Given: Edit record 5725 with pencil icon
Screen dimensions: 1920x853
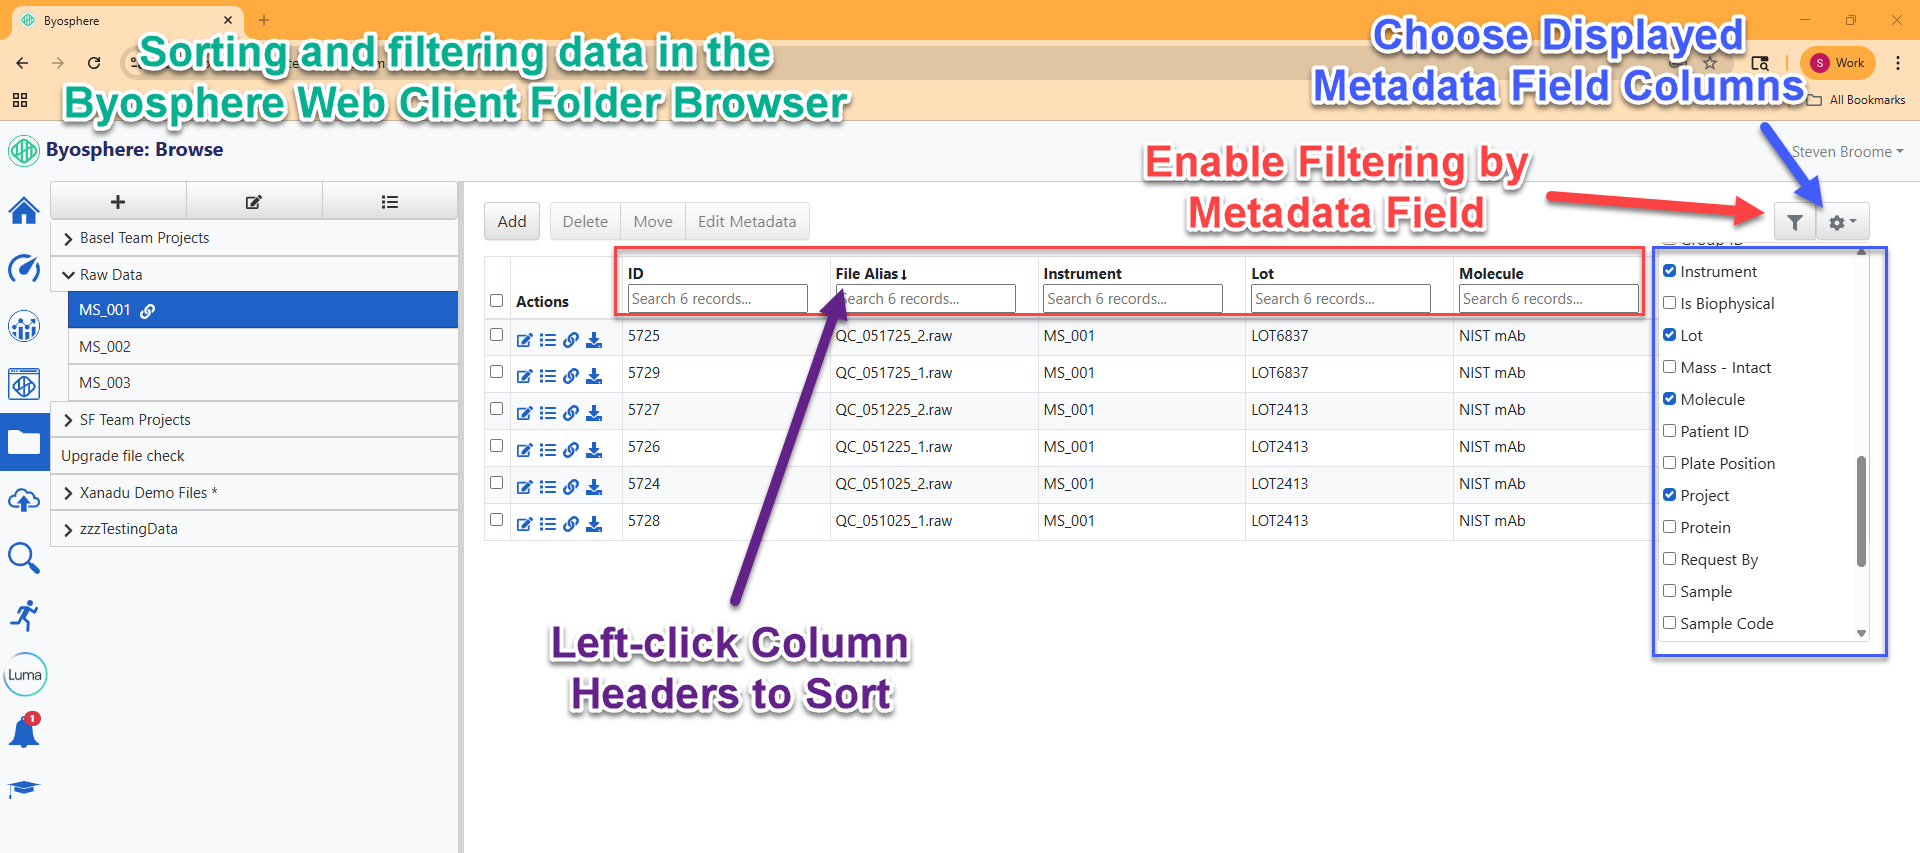Looking at the screenshot, I should click(524, 340).
